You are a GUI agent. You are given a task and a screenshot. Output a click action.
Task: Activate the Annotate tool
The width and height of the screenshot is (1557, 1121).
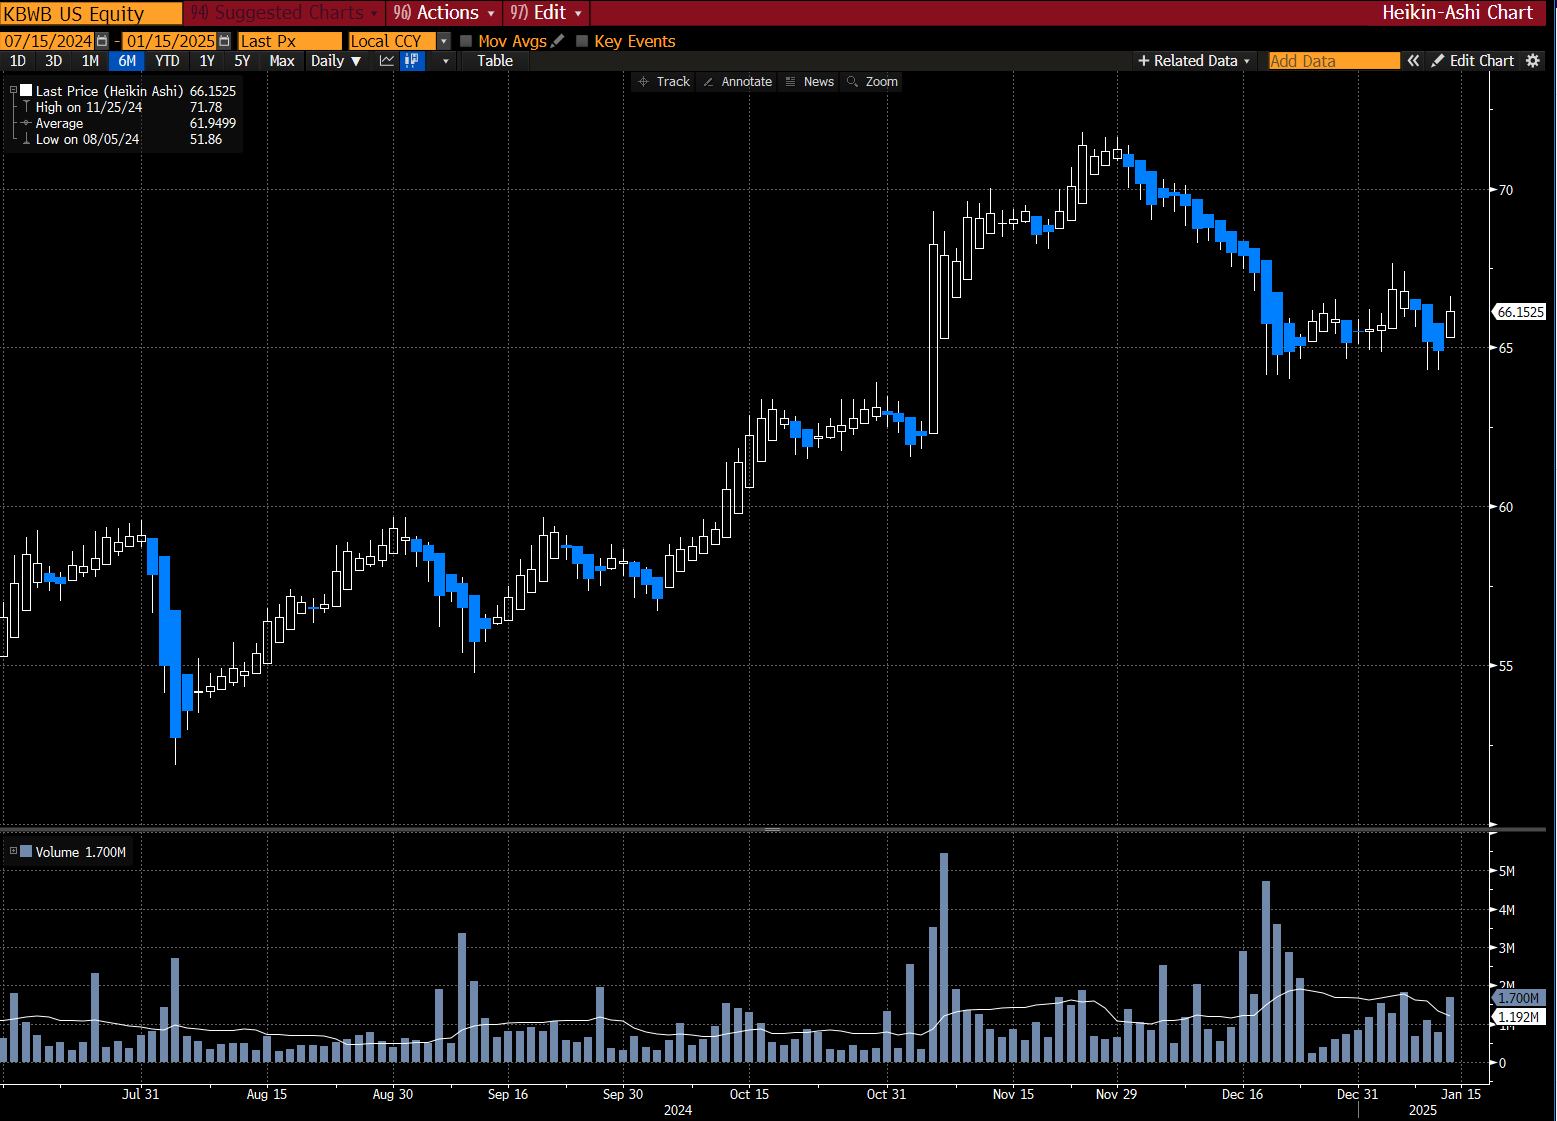tap(738, 82)
